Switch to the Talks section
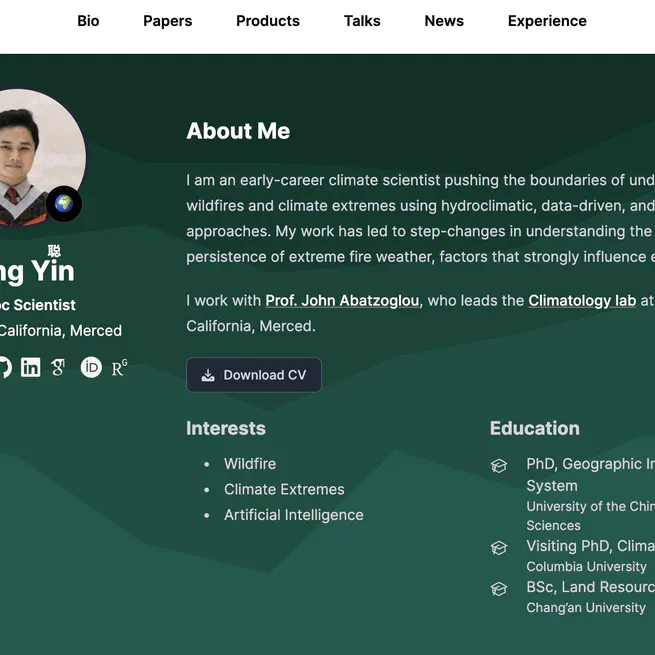This screenshot has height=655, width=655. 362,21
